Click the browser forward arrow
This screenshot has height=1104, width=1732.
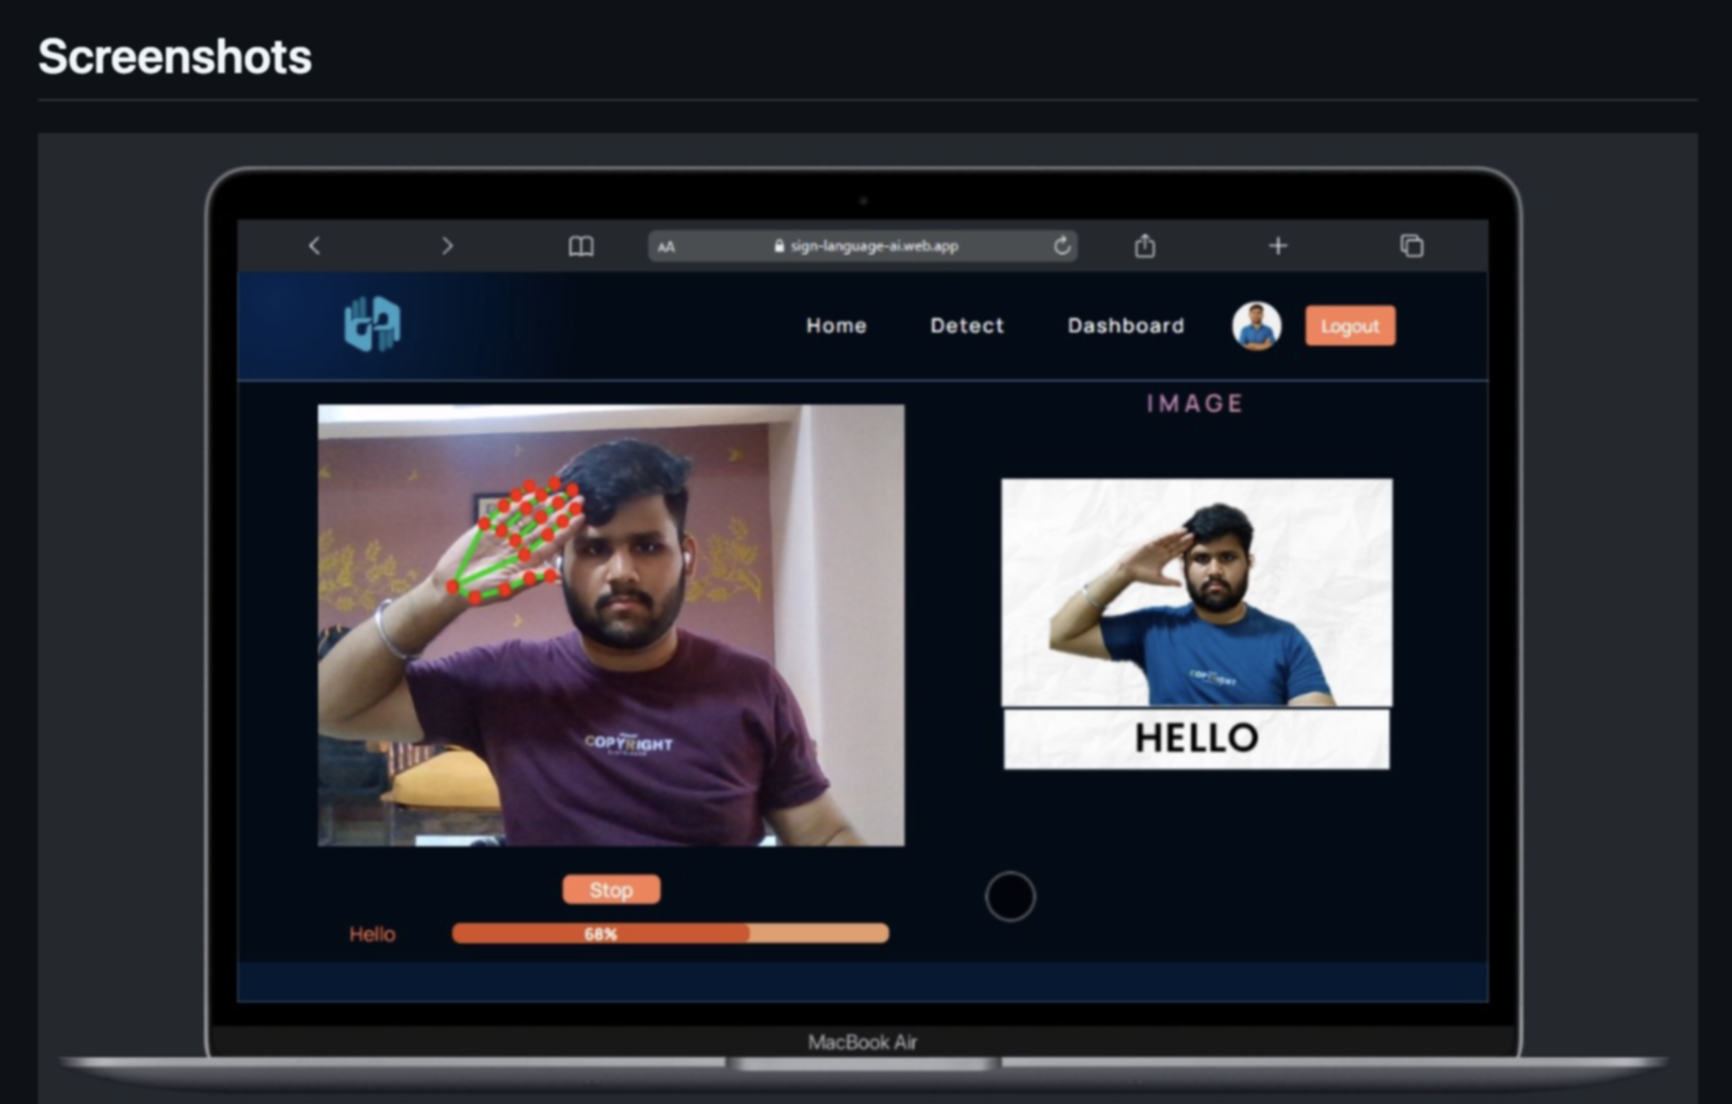pos(447,246)
